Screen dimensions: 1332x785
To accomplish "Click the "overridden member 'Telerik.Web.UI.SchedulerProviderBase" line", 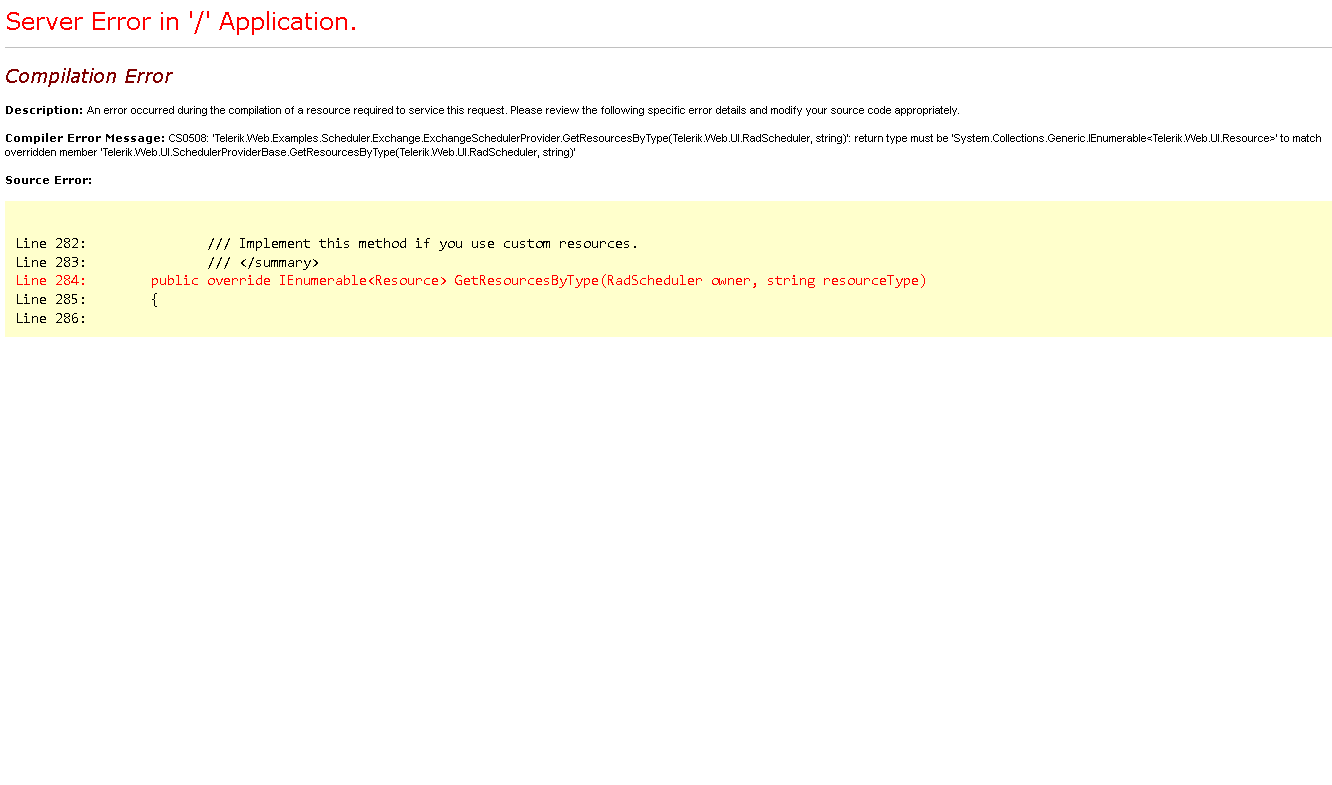I will 290,152.
